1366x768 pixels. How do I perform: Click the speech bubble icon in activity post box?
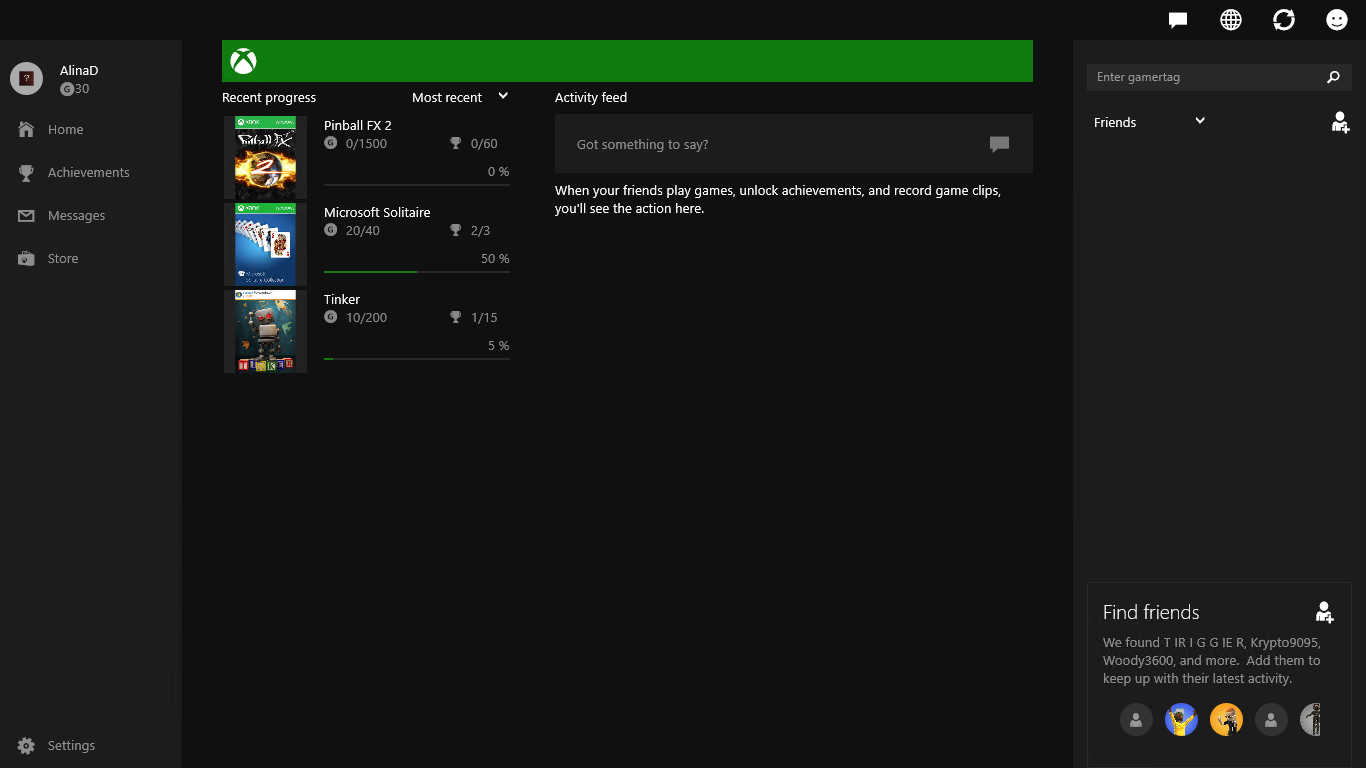pos(999,144)
